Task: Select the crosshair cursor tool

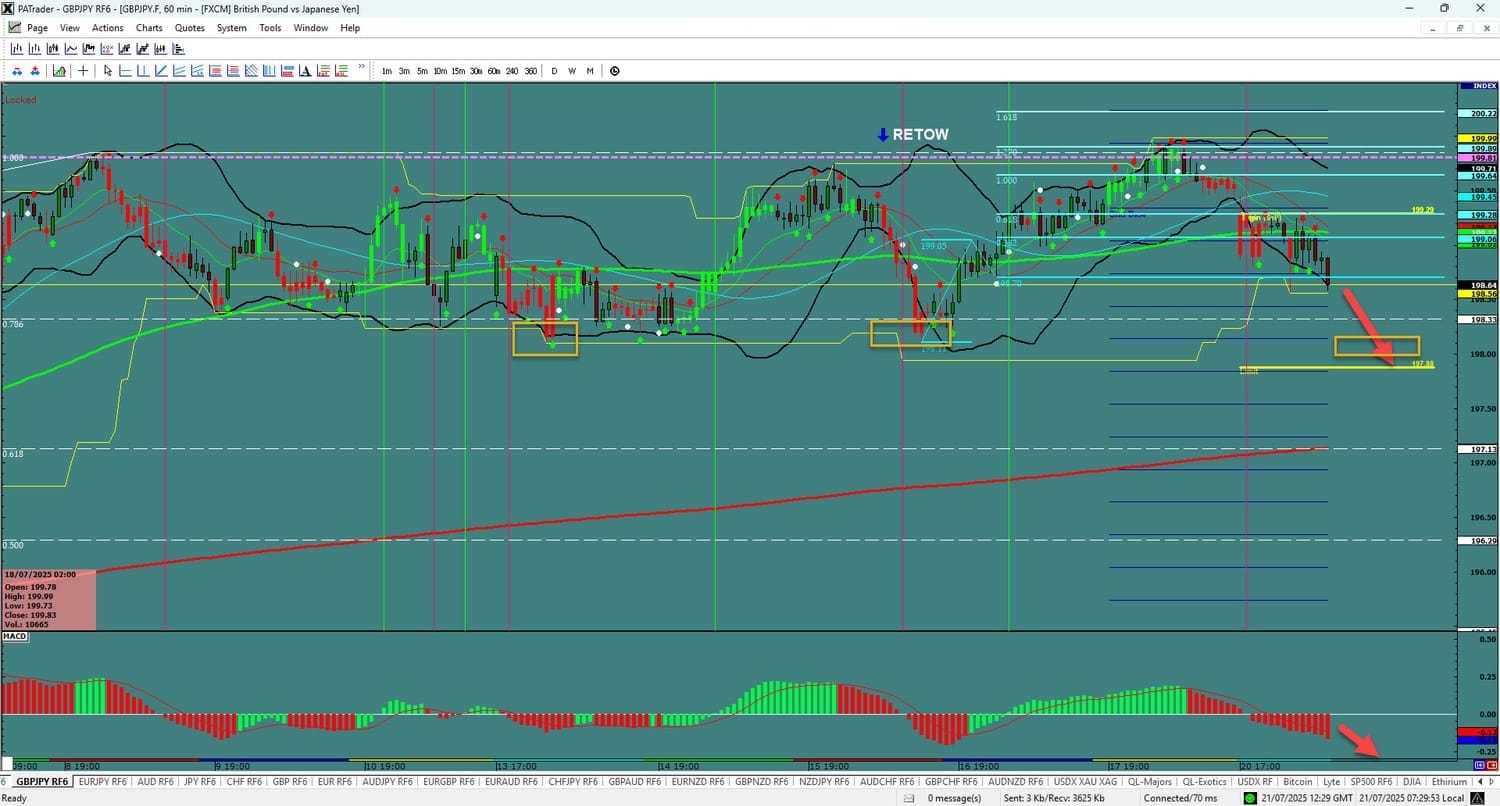Action: (83, 71)
